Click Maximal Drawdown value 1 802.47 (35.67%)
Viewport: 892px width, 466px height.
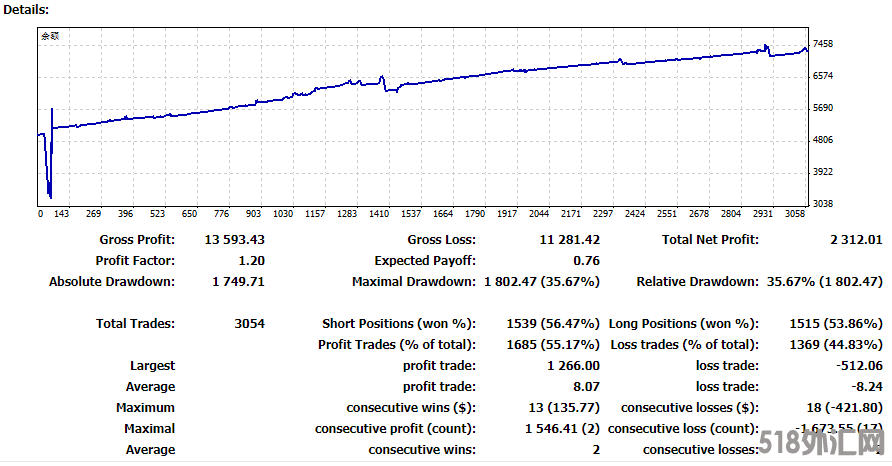pos(542,282)
